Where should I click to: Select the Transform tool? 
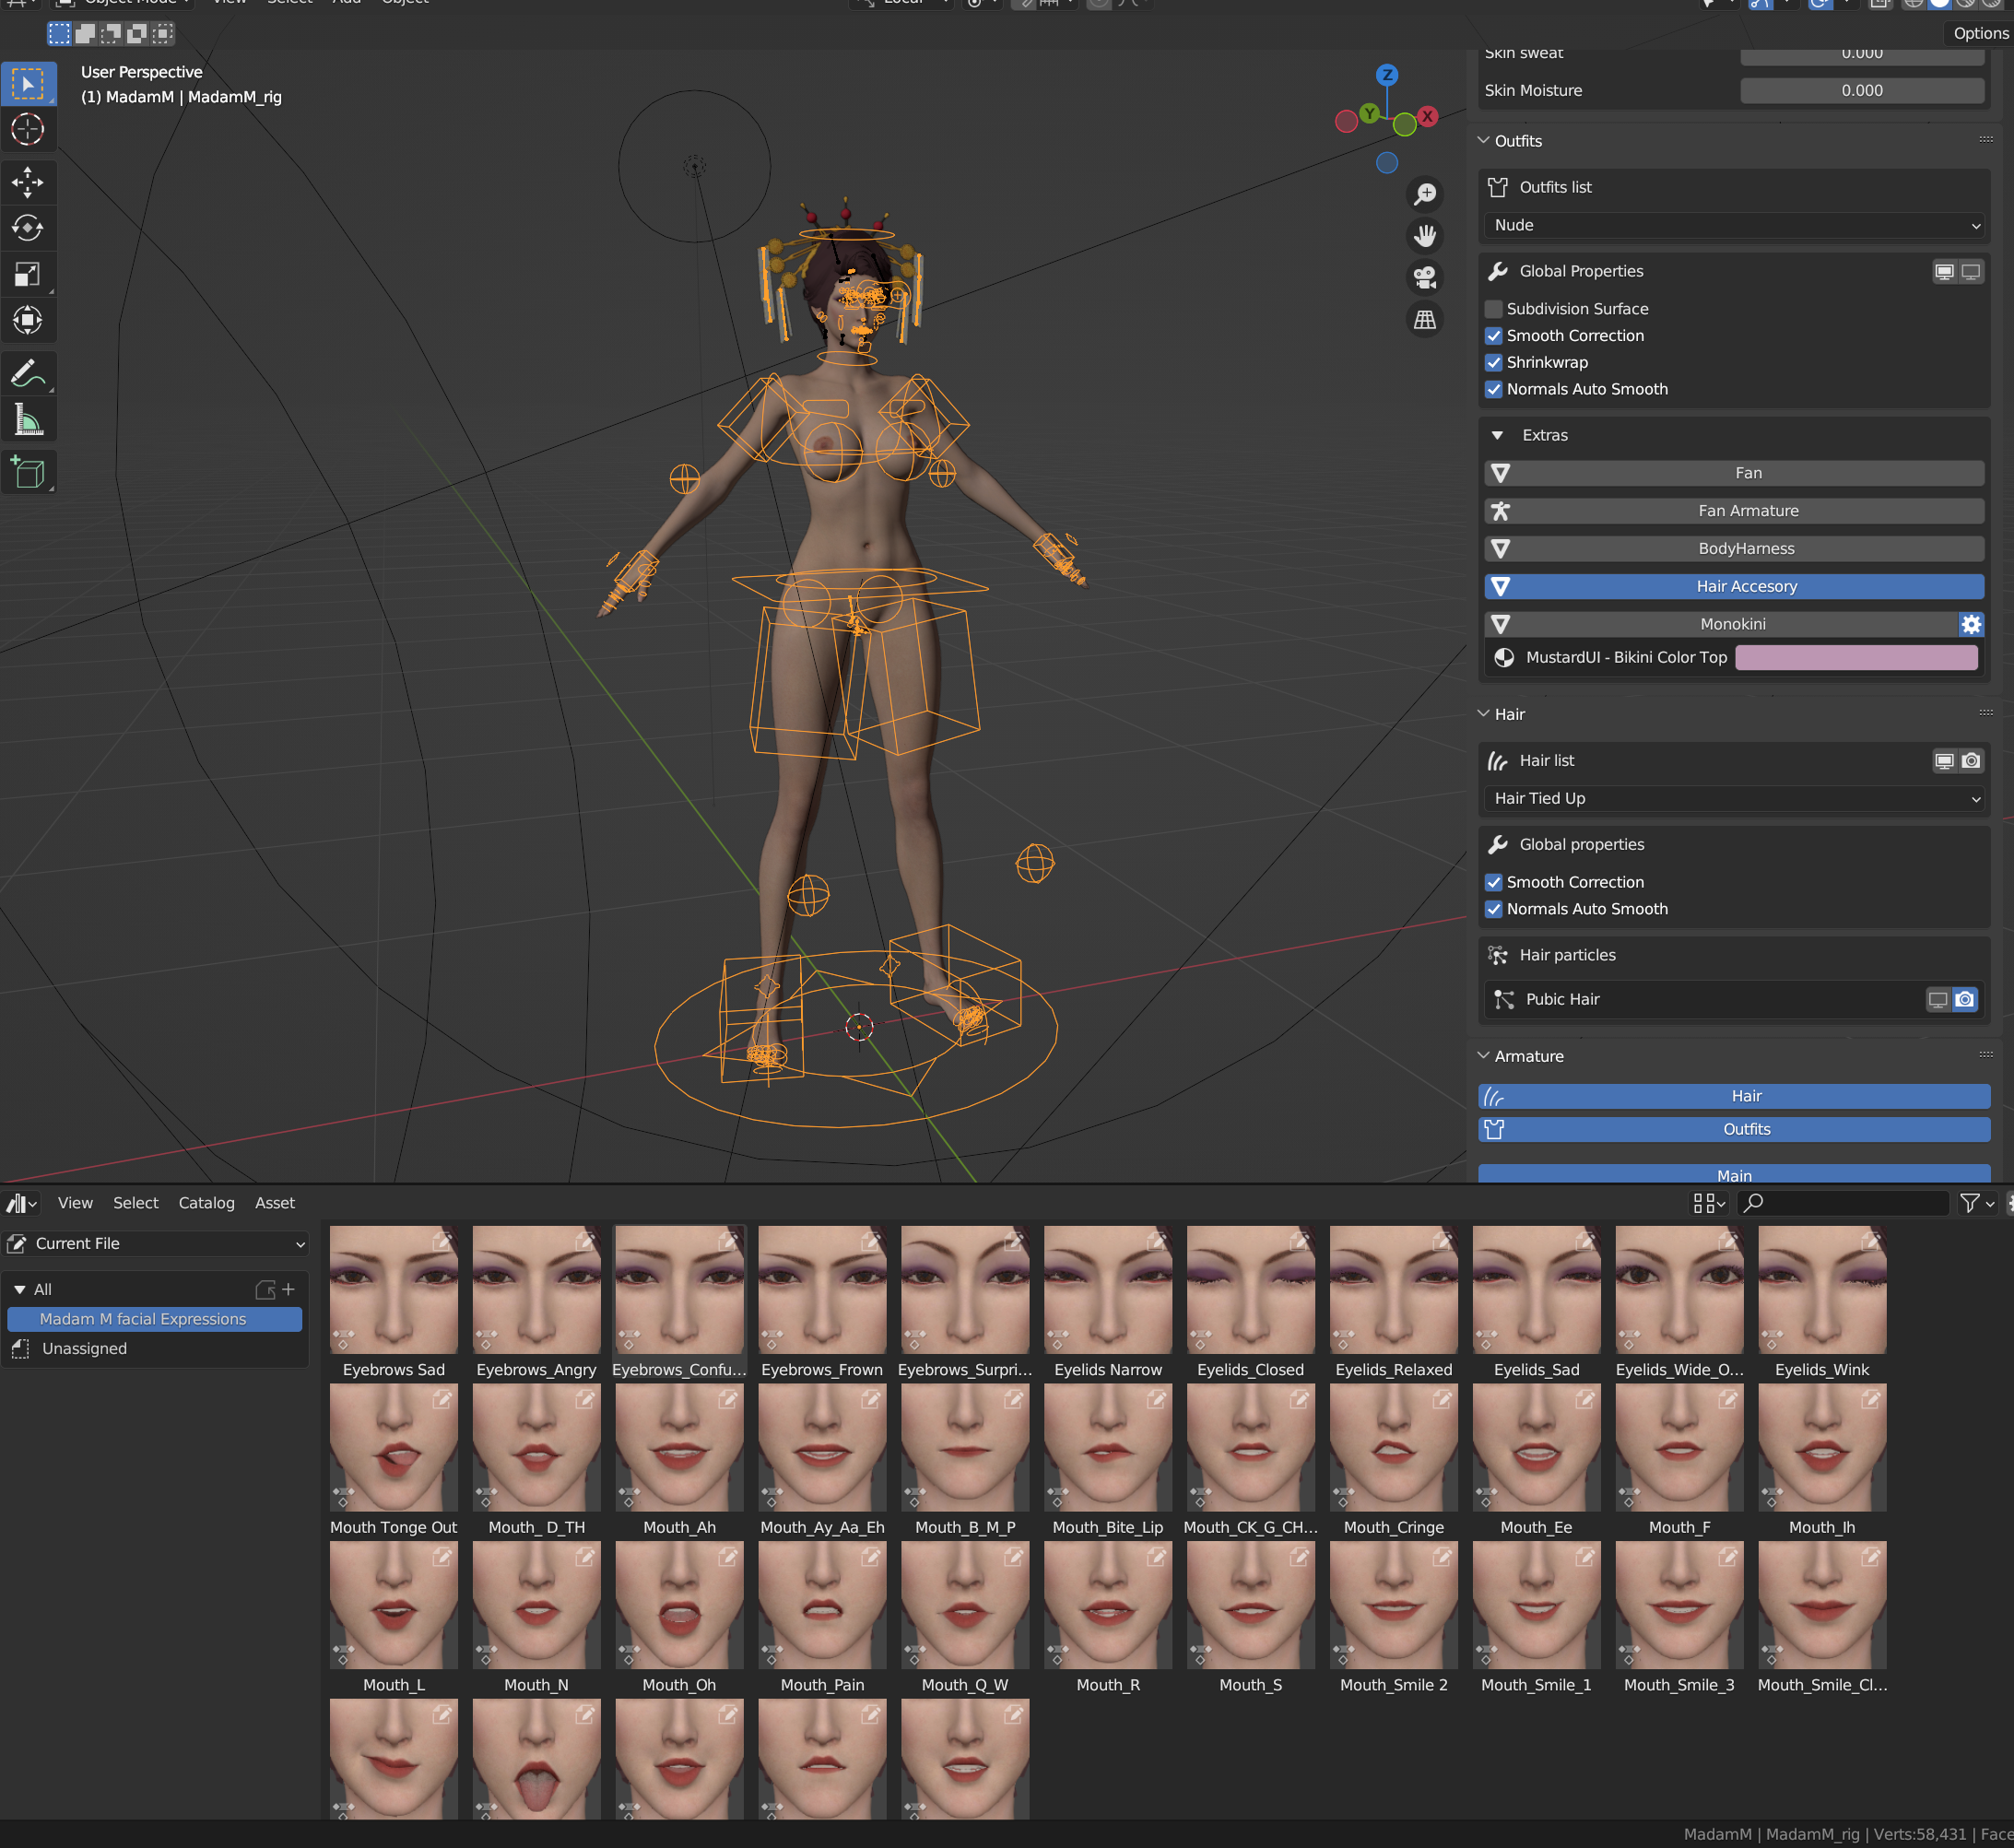(x=28, y=320)
